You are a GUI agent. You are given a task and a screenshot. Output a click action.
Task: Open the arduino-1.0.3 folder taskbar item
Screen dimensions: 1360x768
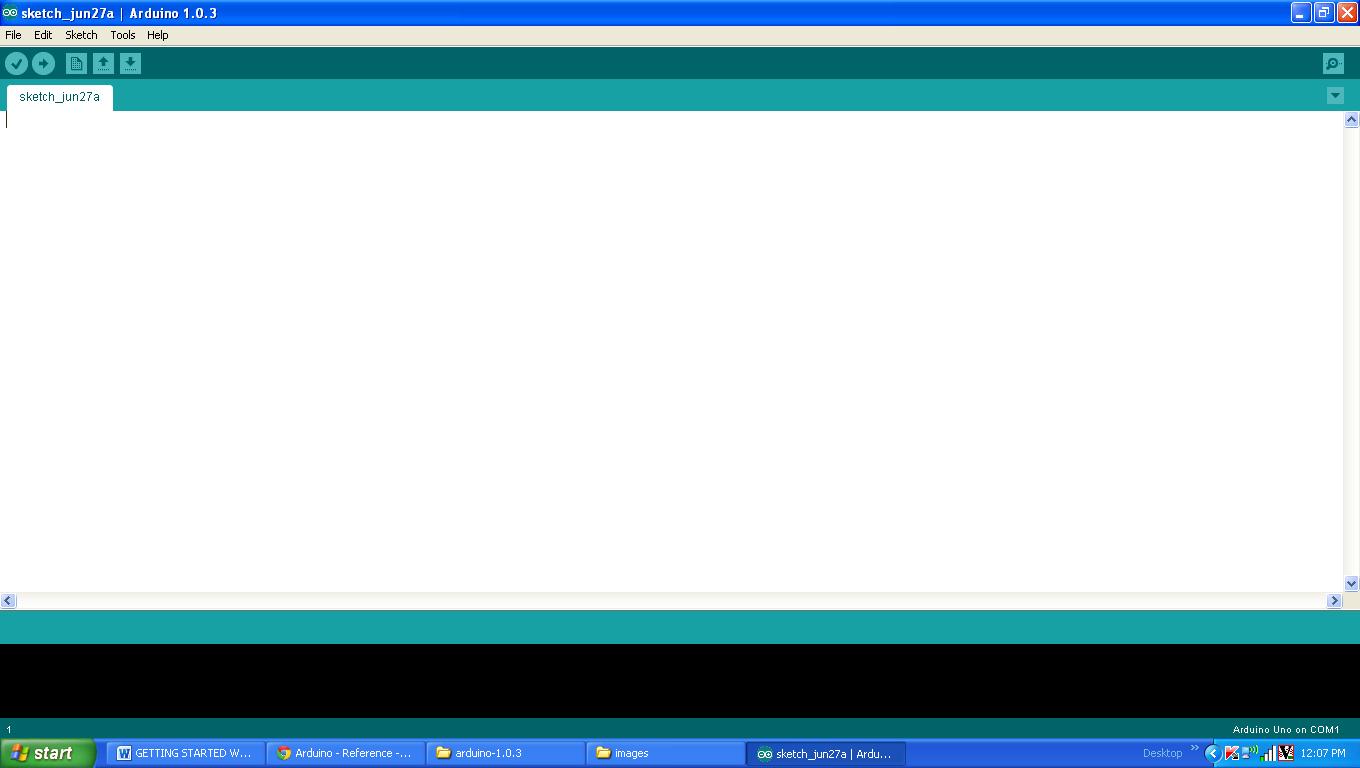[506, 753]
